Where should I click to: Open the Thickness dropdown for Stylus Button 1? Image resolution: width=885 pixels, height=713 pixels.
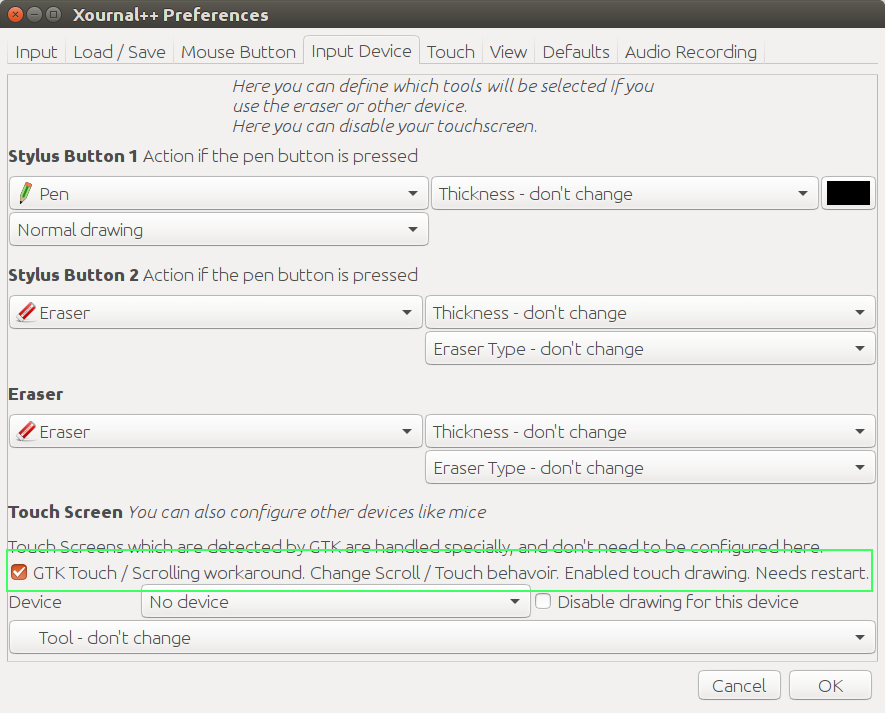point(624,193)
